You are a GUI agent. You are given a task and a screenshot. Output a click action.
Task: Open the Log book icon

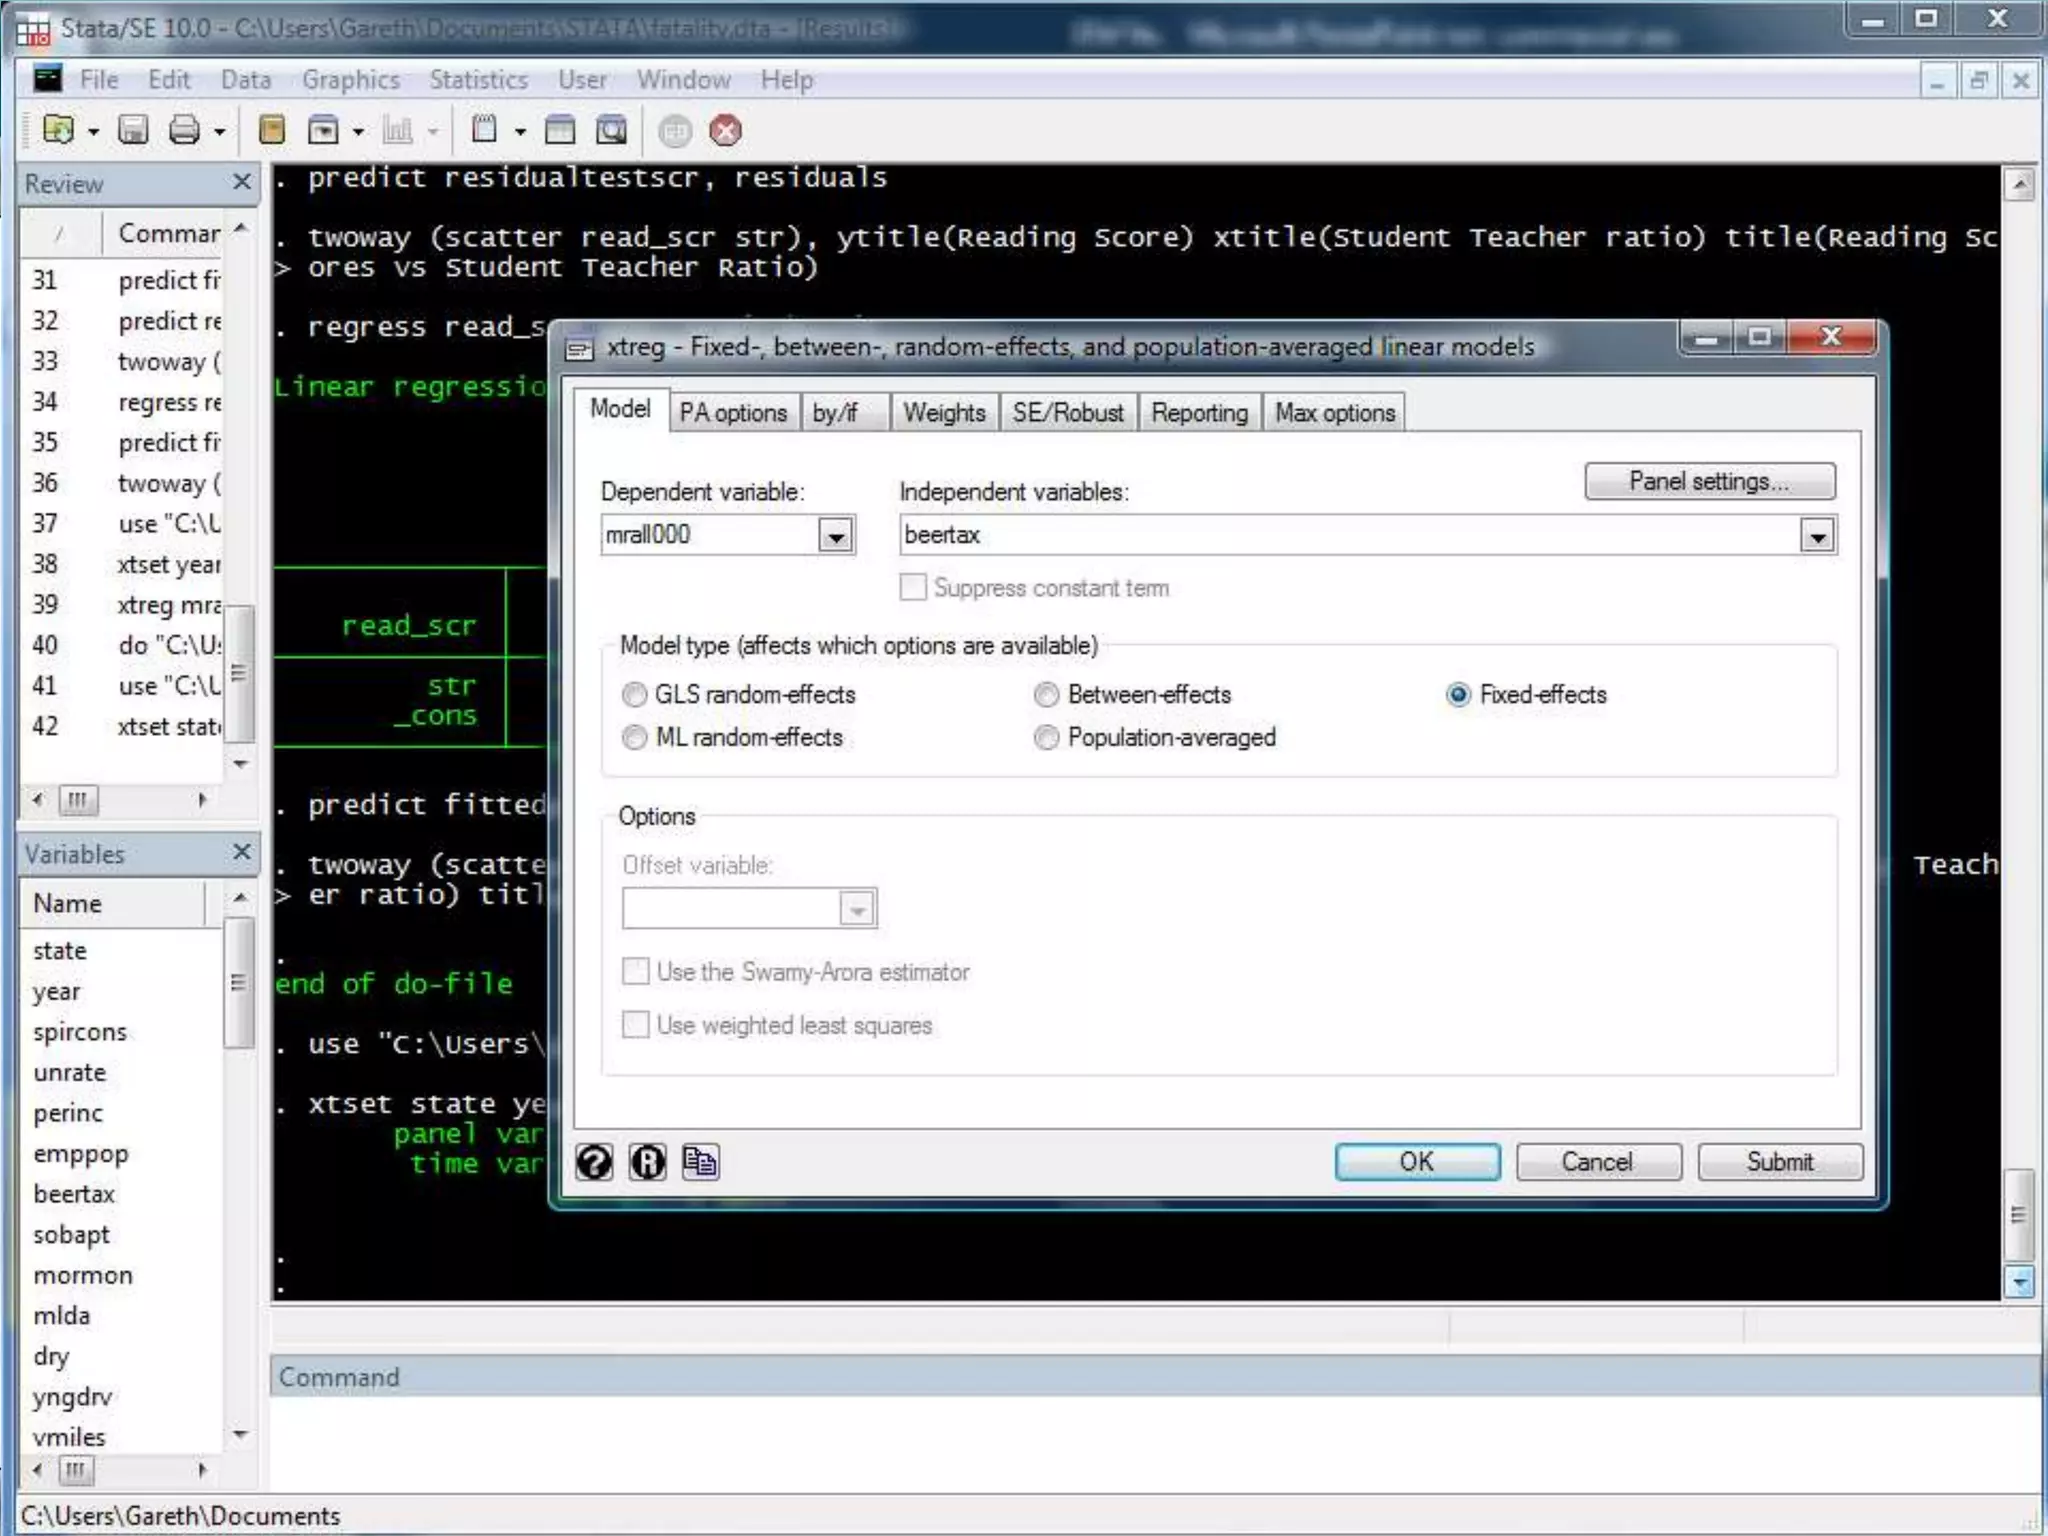click(x=272, y=130)
